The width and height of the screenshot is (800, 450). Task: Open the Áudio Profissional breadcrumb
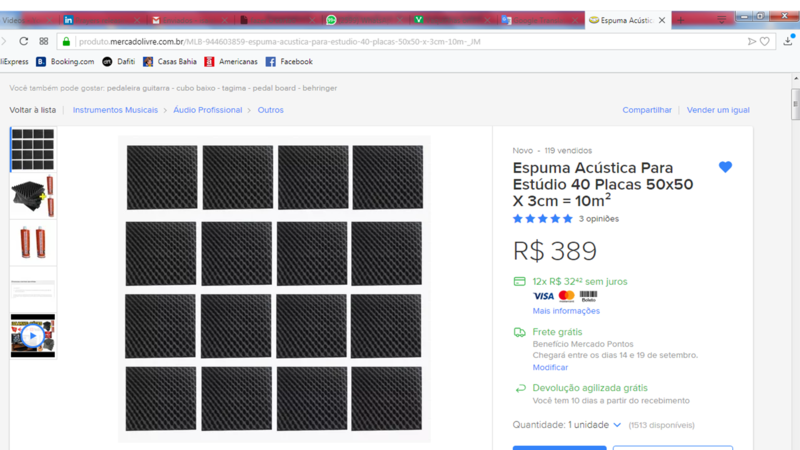tap(207, 110)
